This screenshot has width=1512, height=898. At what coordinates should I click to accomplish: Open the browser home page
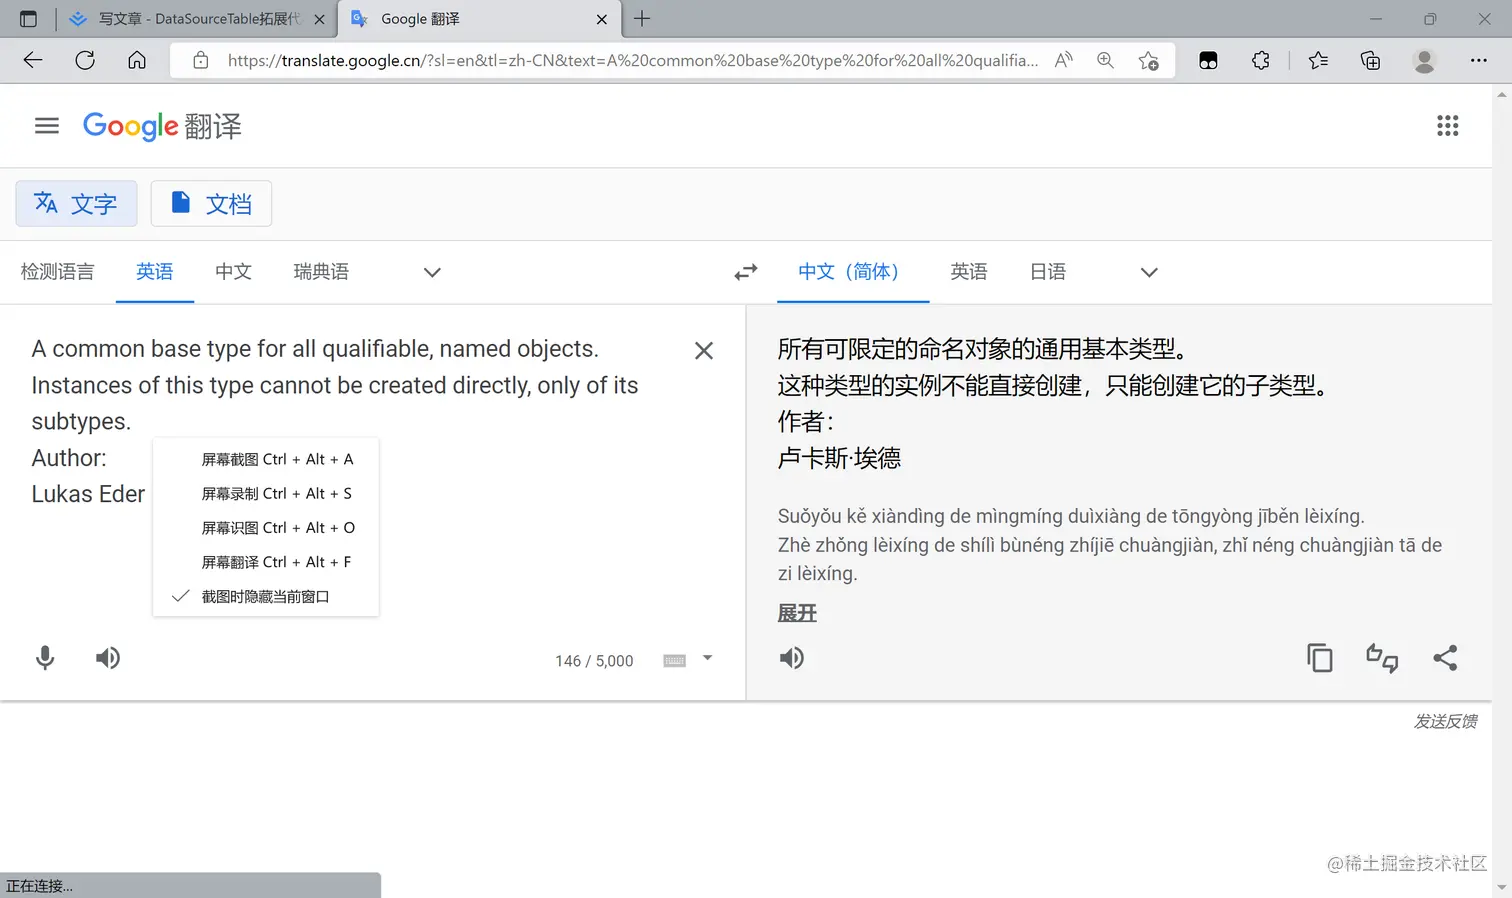[137, 60]
